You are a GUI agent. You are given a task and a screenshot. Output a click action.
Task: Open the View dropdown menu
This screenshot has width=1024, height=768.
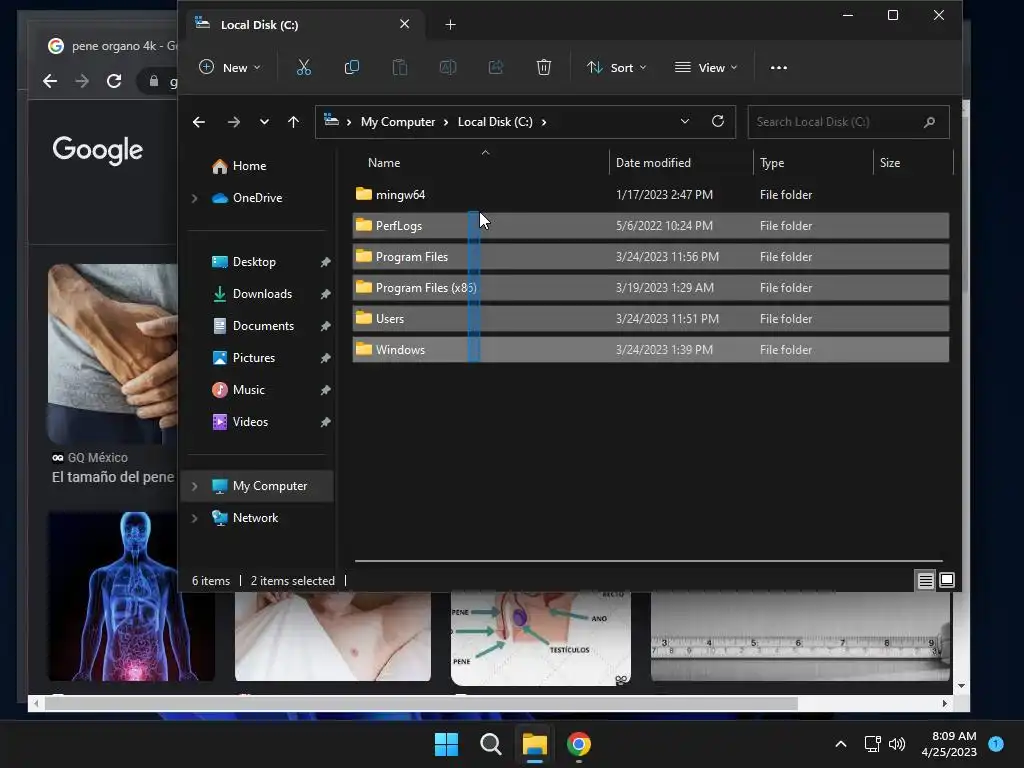706,67
